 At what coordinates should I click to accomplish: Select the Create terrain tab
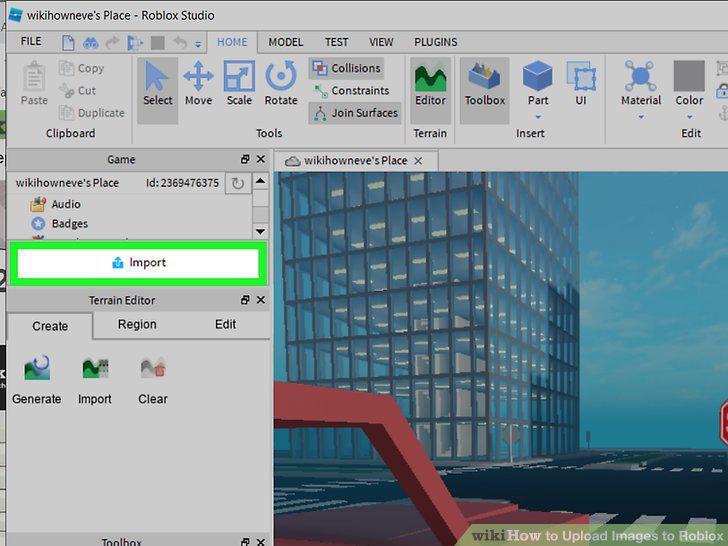click(x=50, y=326)
